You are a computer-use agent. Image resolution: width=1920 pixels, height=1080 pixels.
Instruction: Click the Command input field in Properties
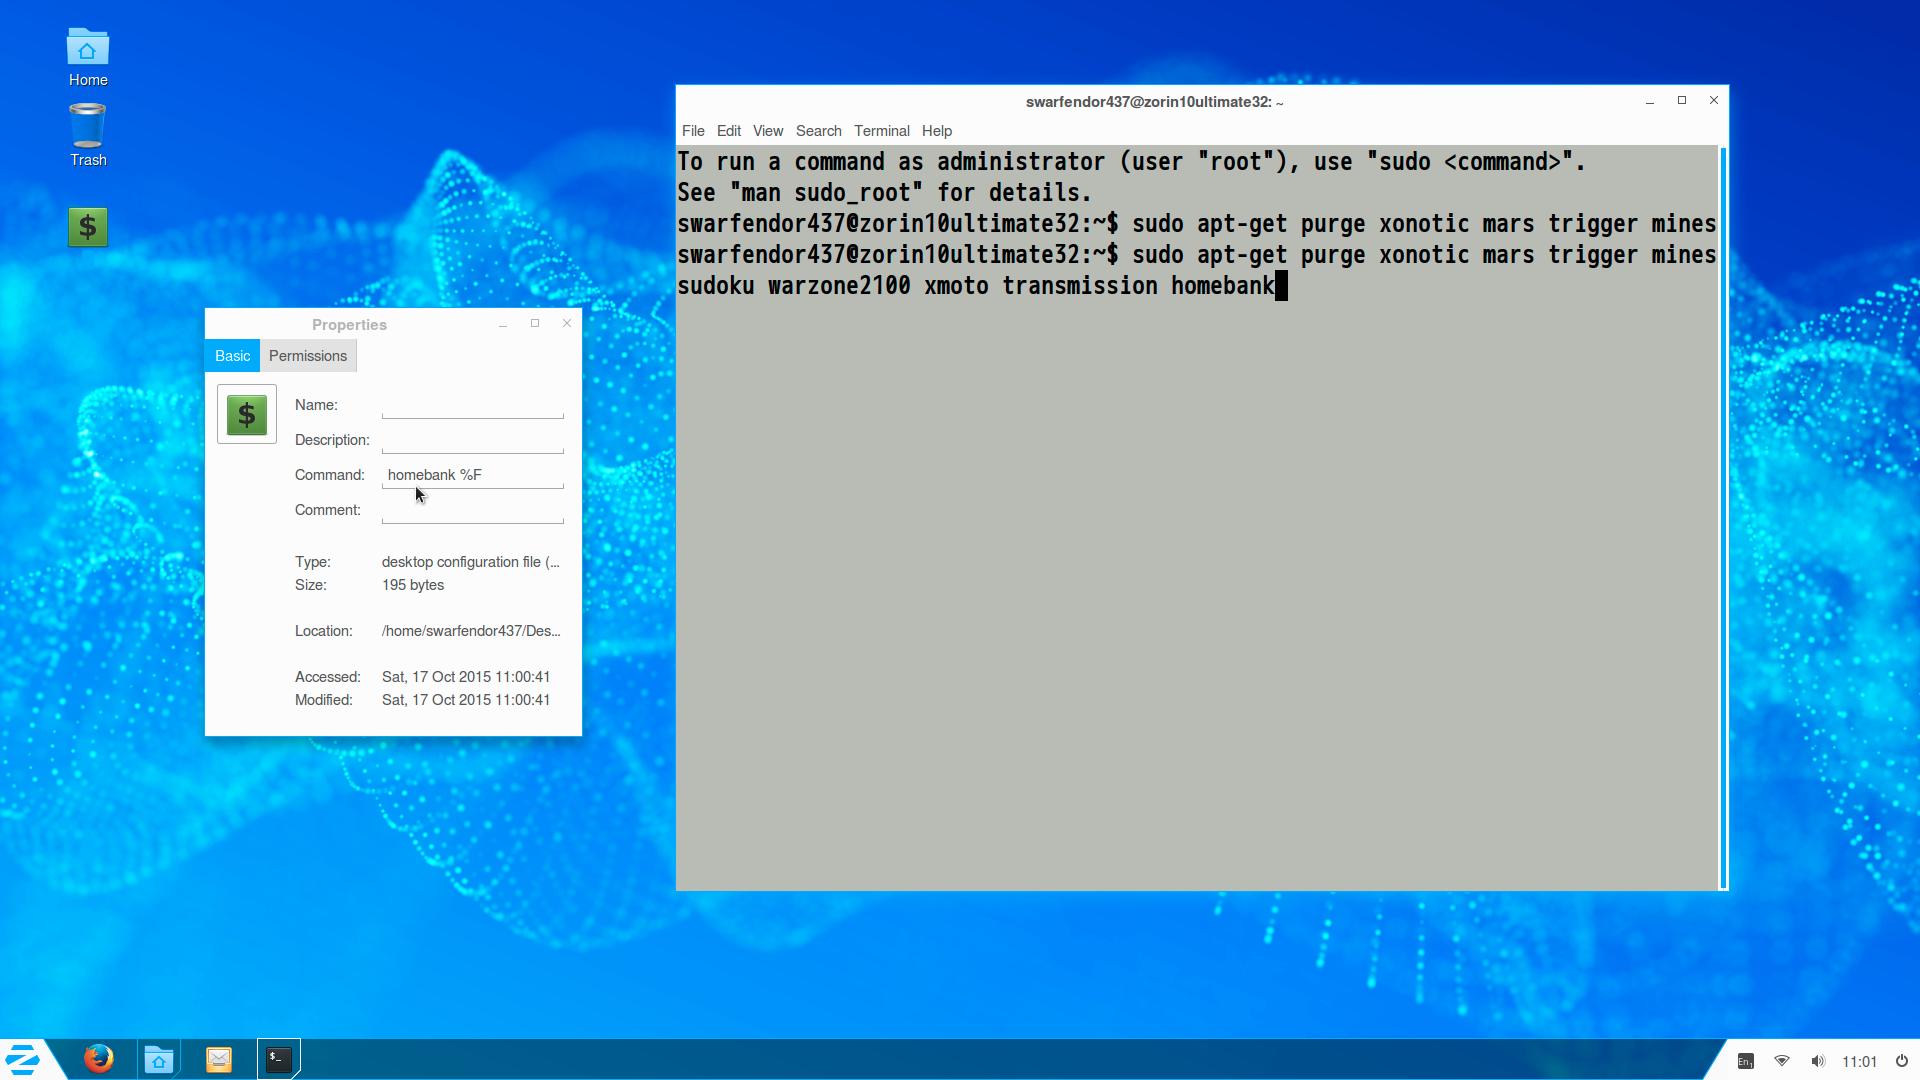point(473,475)
